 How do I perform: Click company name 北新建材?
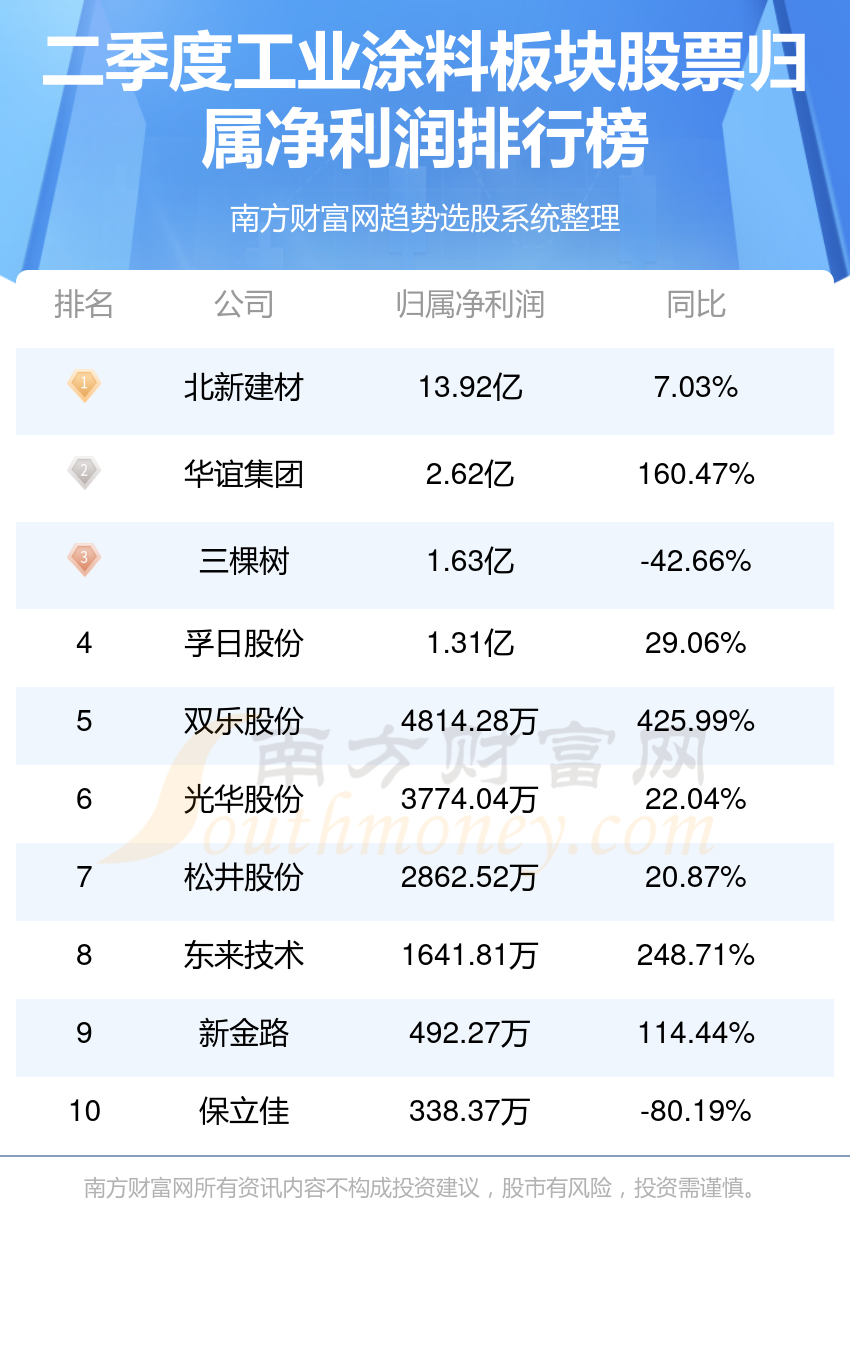(x=243, y=387)
